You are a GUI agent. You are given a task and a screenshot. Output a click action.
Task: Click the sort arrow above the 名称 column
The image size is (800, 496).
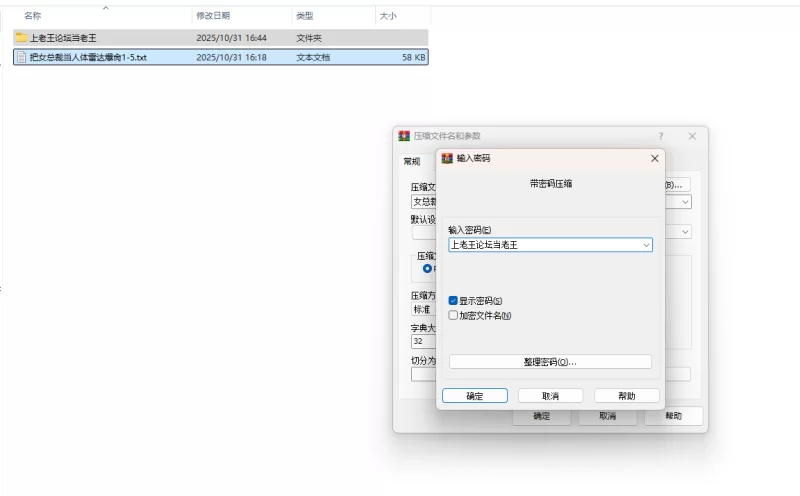105,8
